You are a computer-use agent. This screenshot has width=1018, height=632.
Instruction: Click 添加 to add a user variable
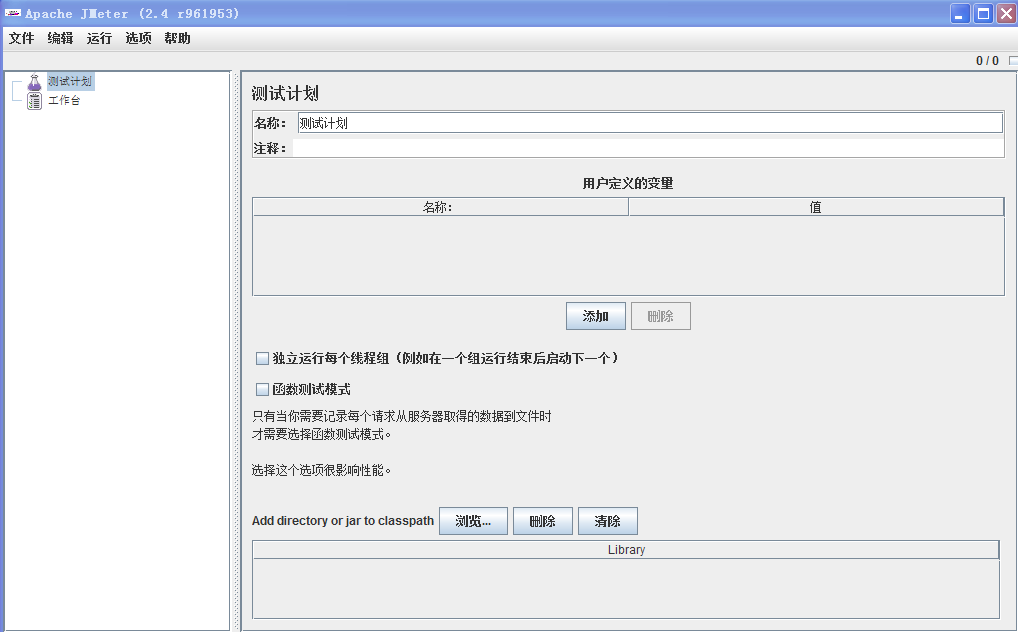(x=595, y=316)
